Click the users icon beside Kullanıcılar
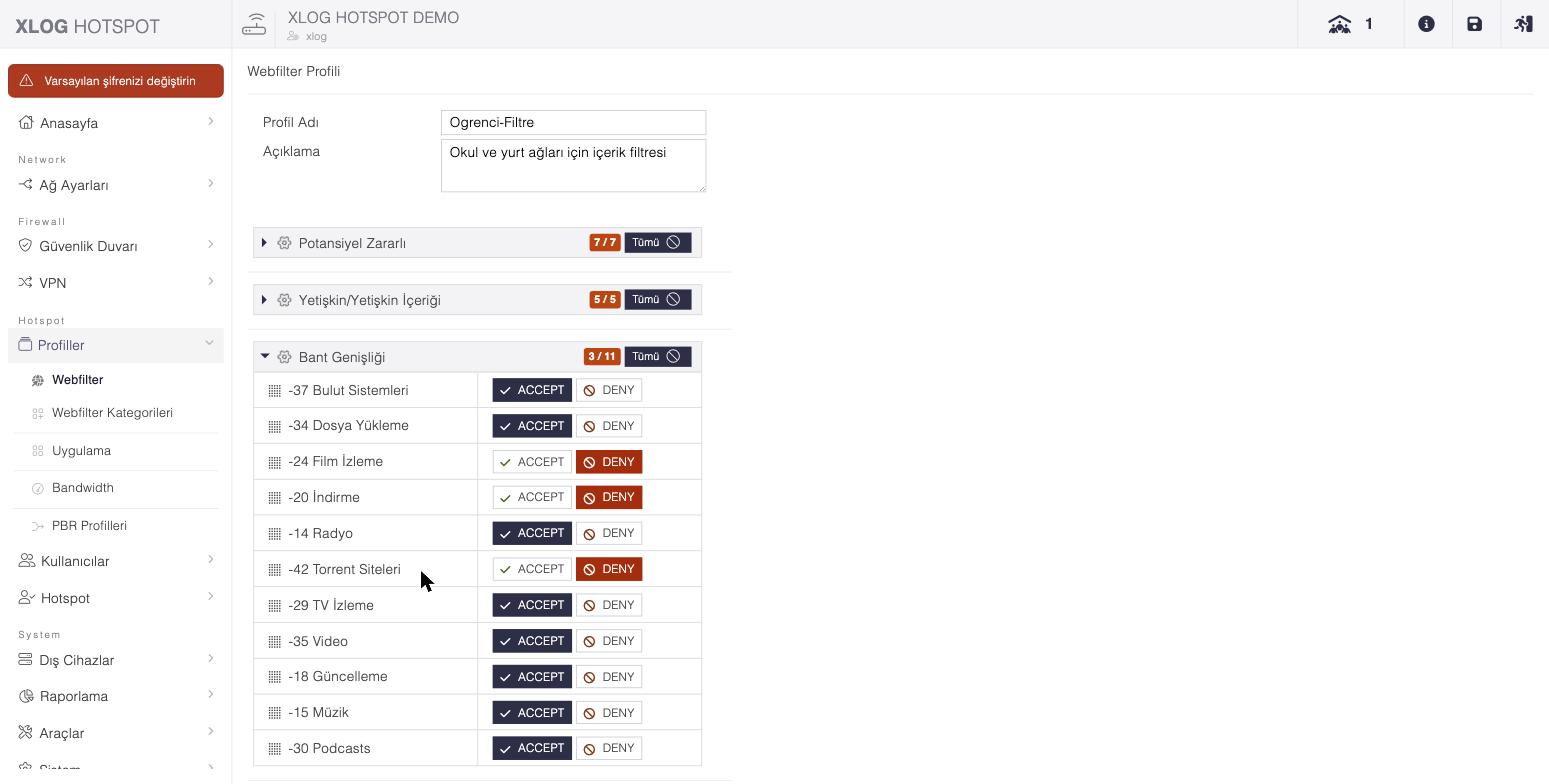This screenshot has height=784, width=1549. [x=27, y=560]
